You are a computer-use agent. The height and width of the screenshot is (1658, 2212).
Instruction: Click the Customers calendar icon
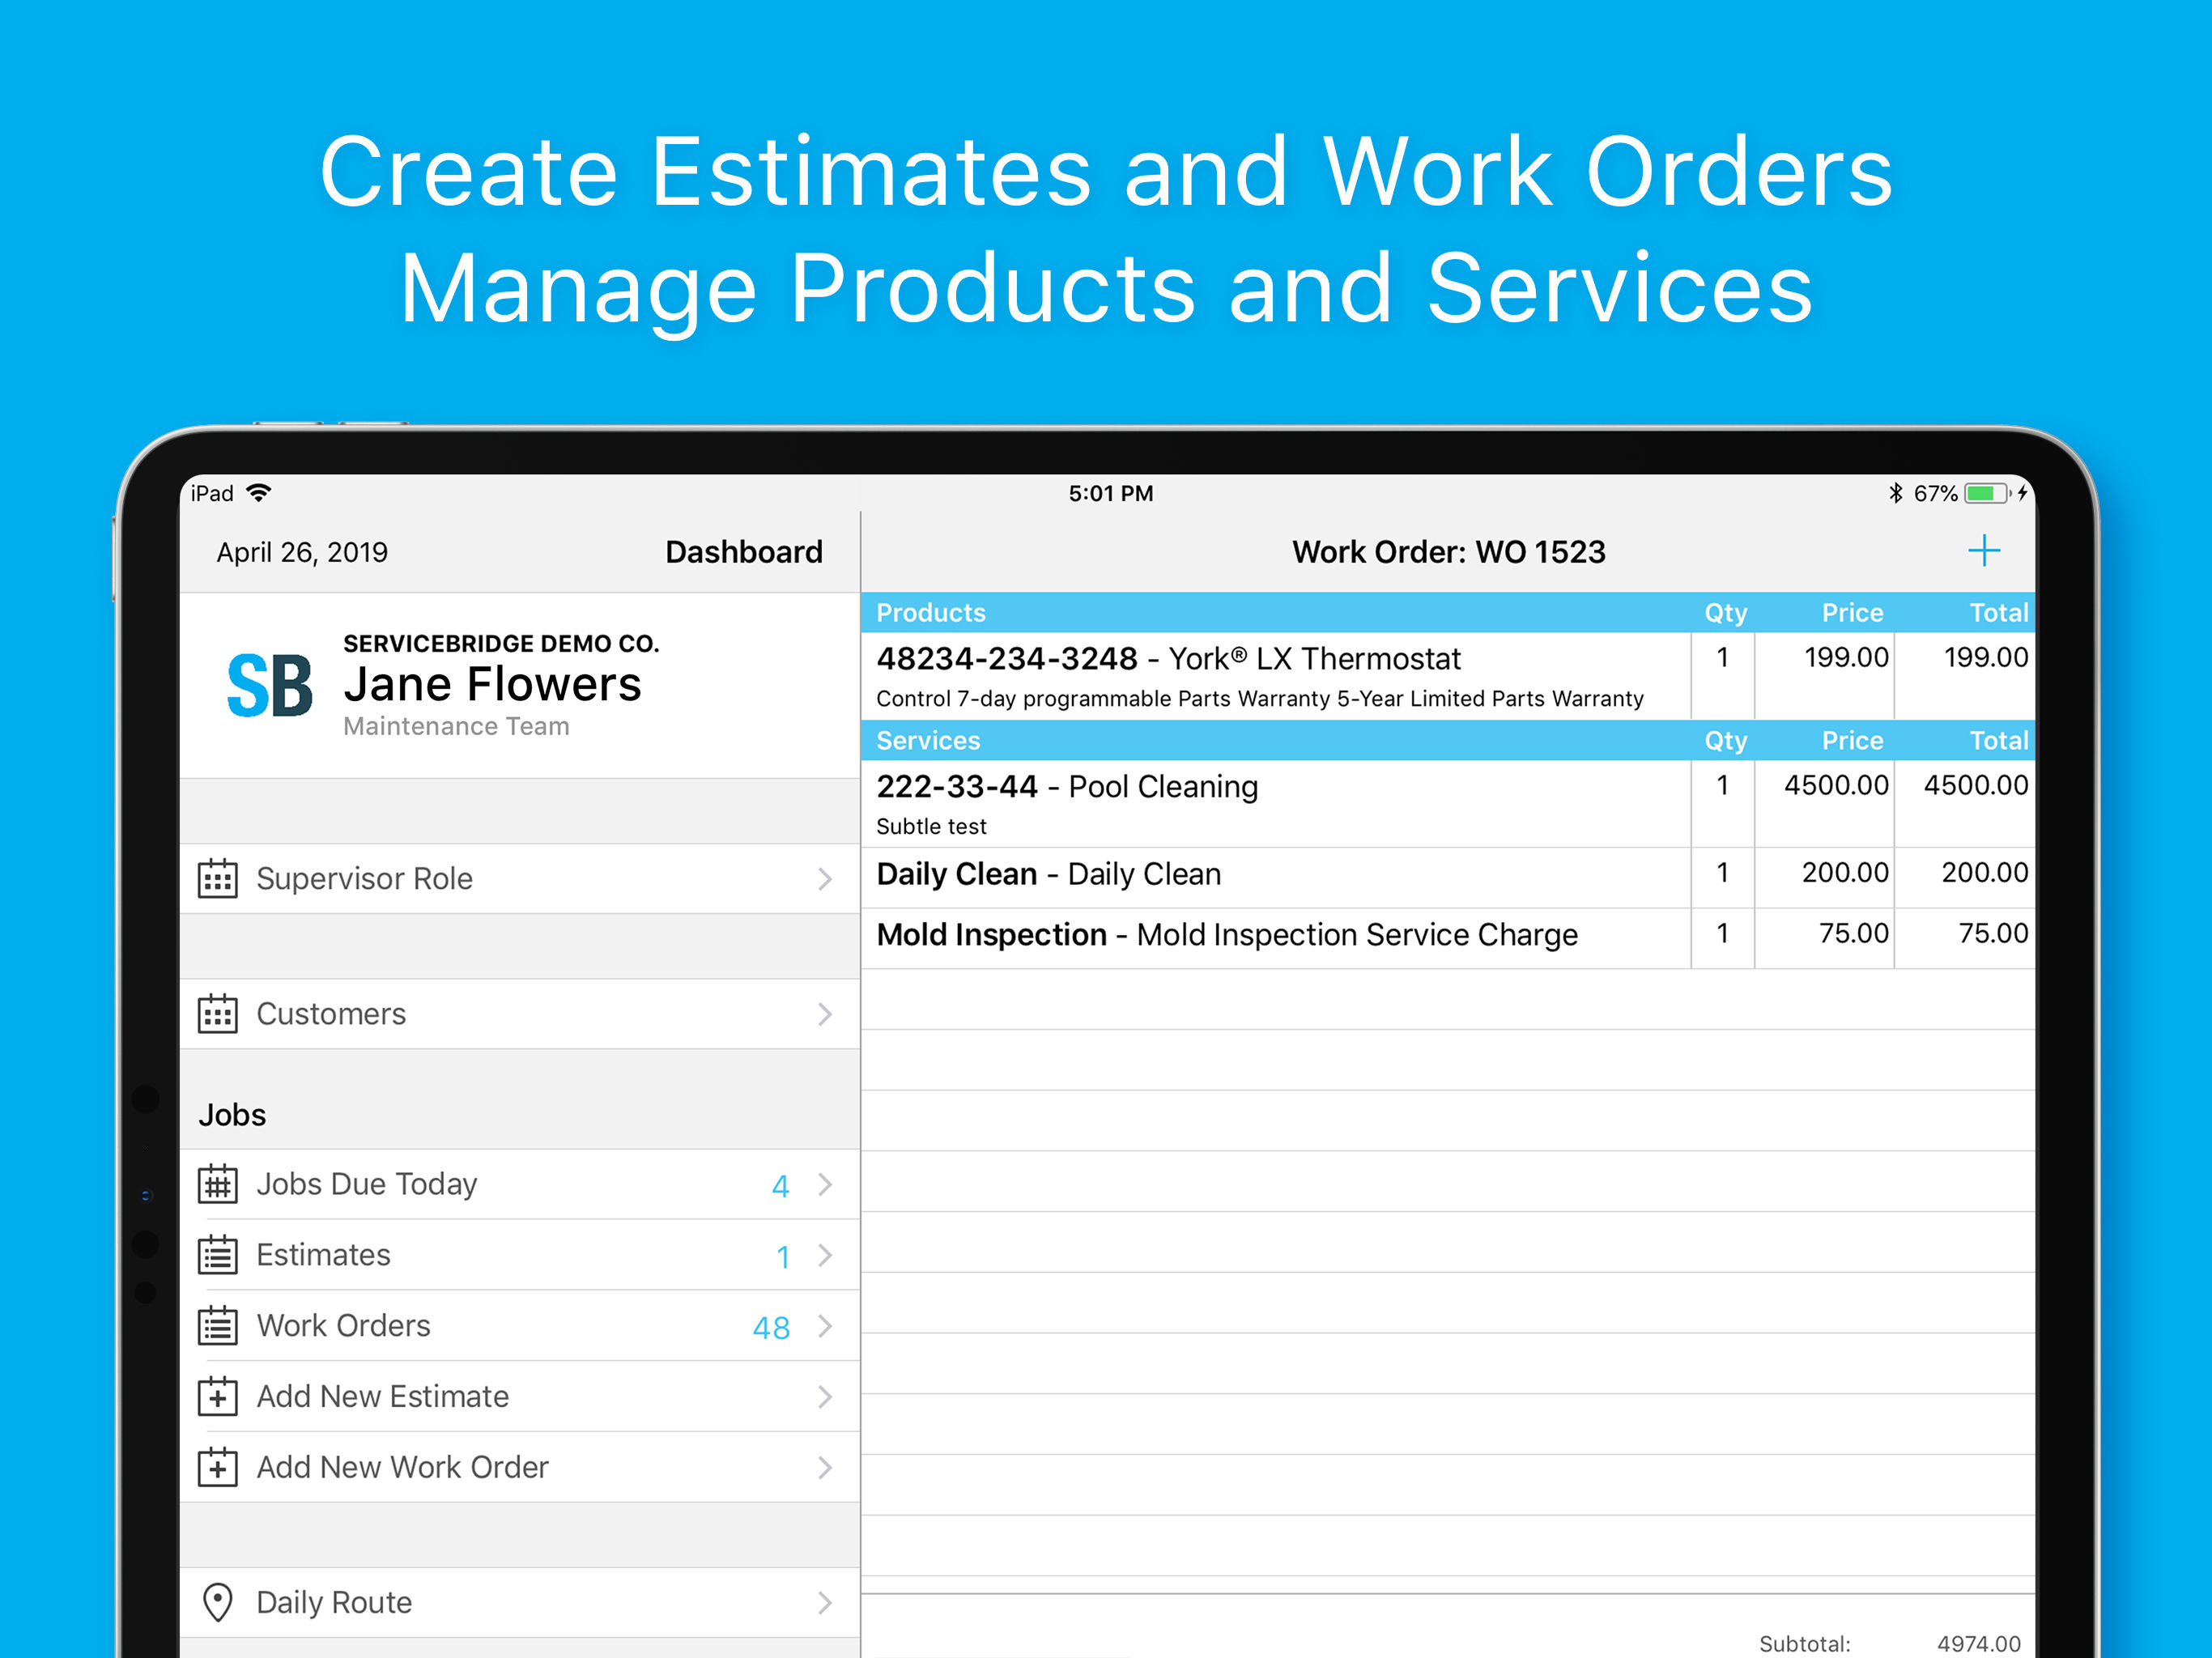coord(218,1014)
